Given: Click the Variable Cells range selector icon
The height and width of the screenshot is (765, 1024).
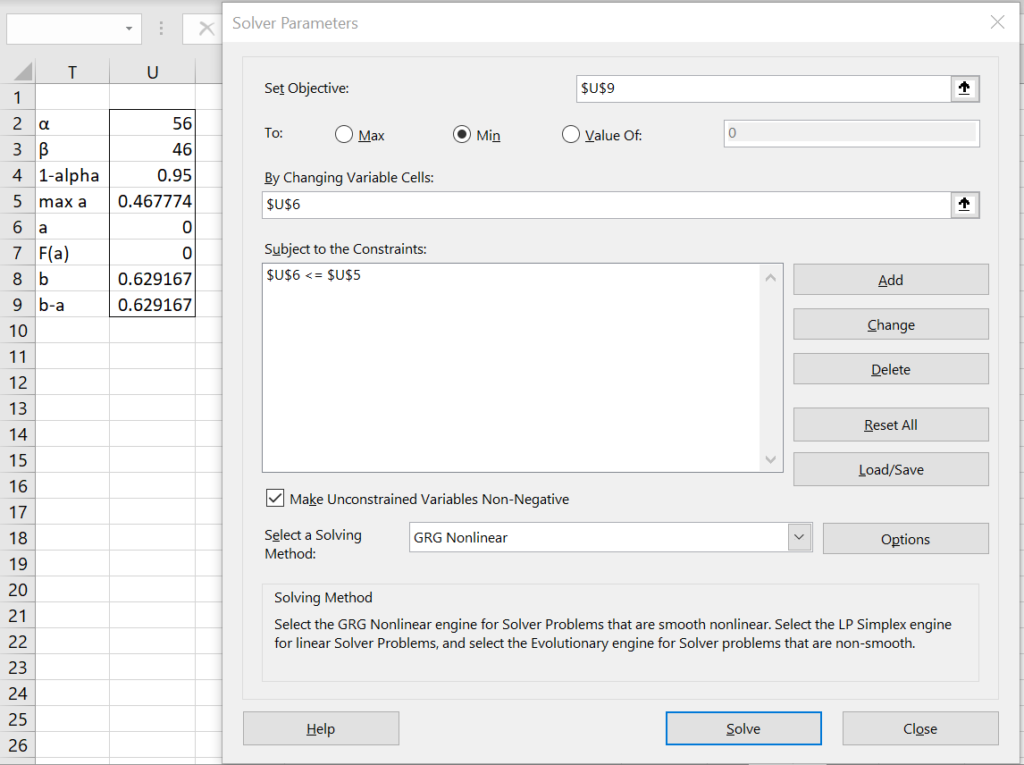Looking at the screenshot, I should tap(963, 204).
